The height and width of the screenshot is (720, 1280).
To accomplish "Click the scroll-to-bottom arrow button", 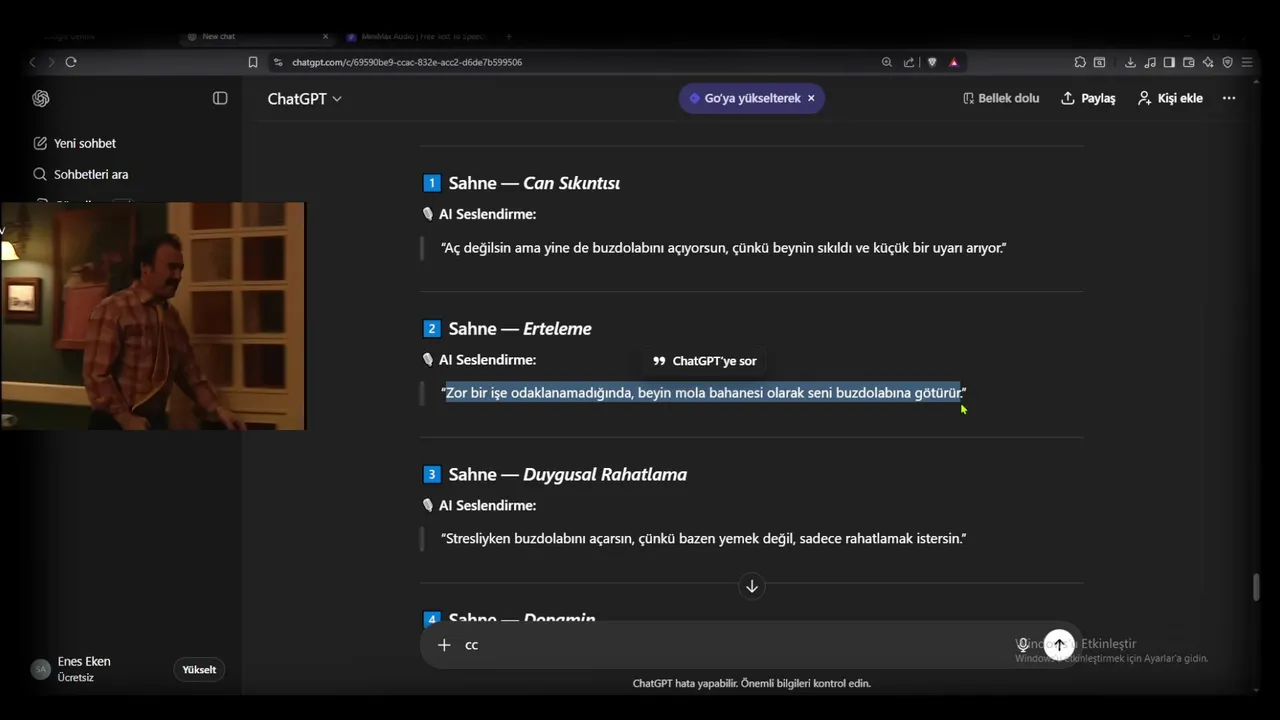I will 752,586.
